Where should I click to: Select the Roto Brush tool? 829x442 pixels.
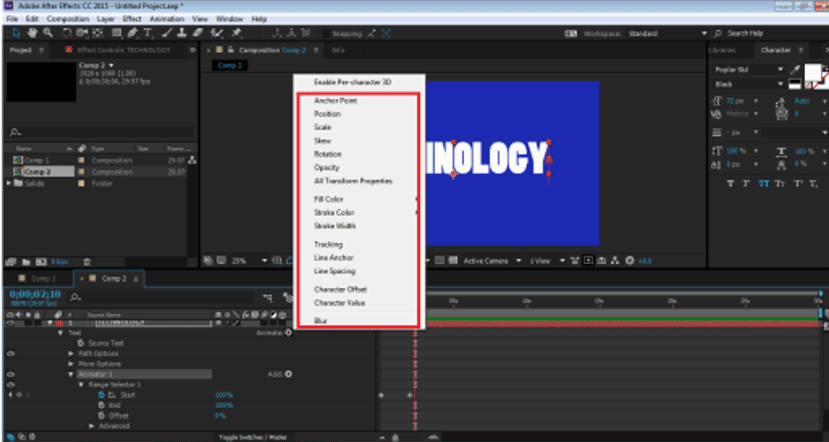tap(216, 33)
